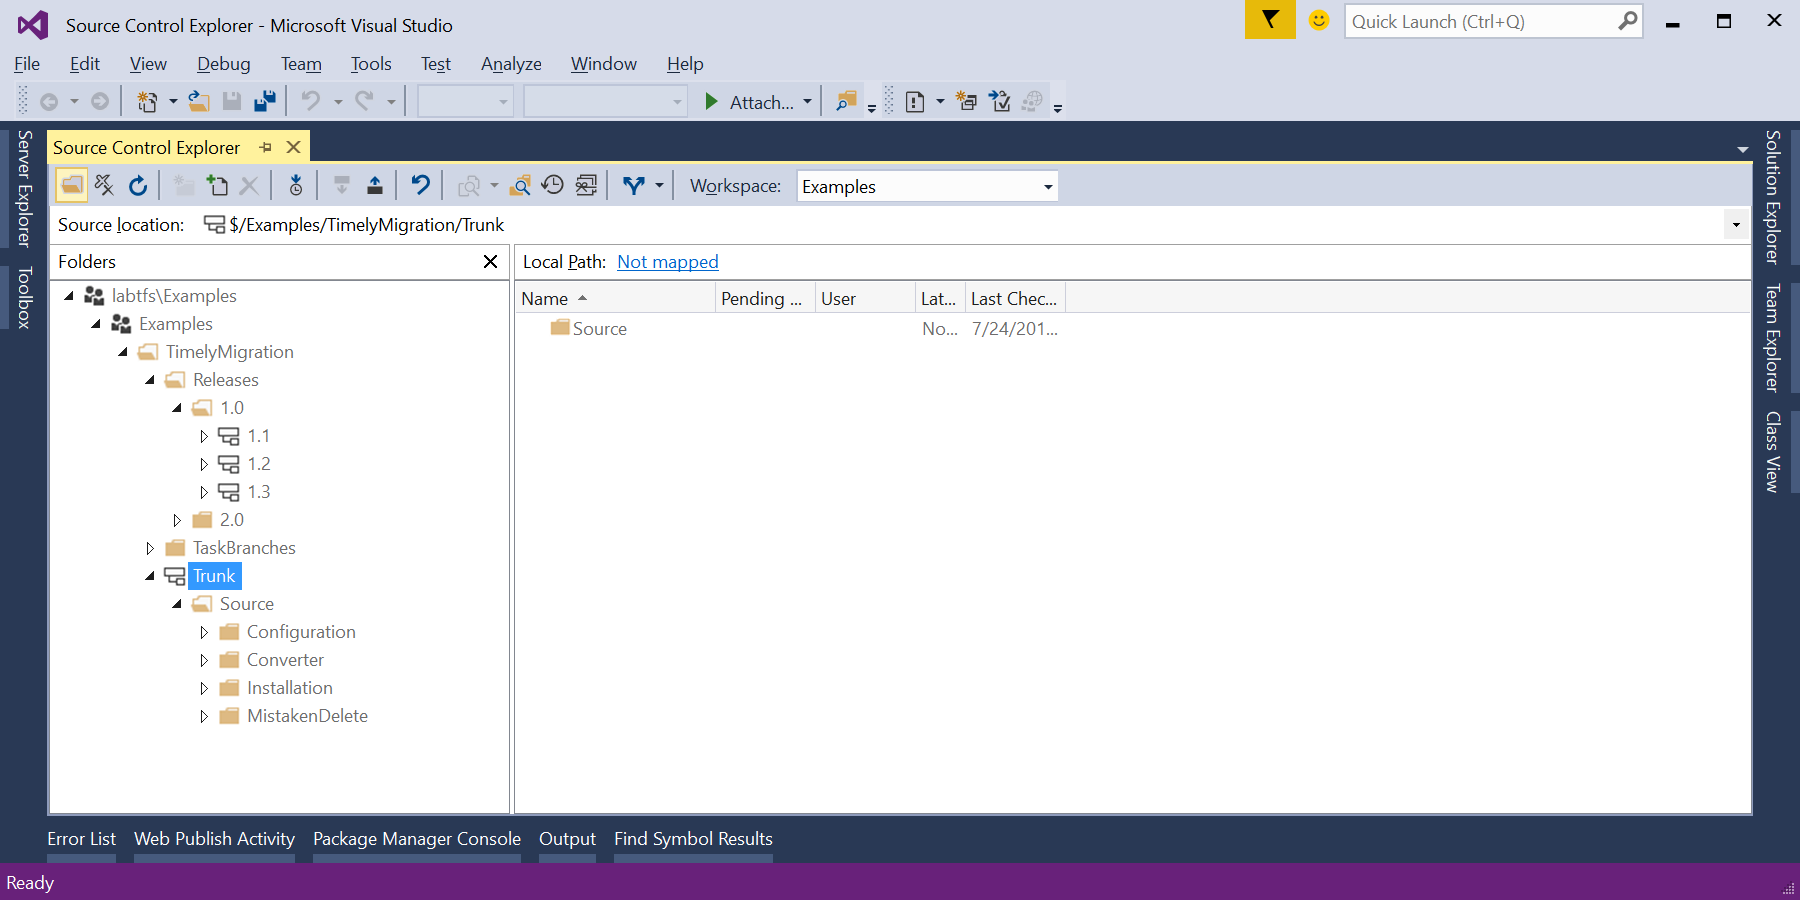
Task: Open the Team Explorer side tab
Action: (x=1772, y=338)
